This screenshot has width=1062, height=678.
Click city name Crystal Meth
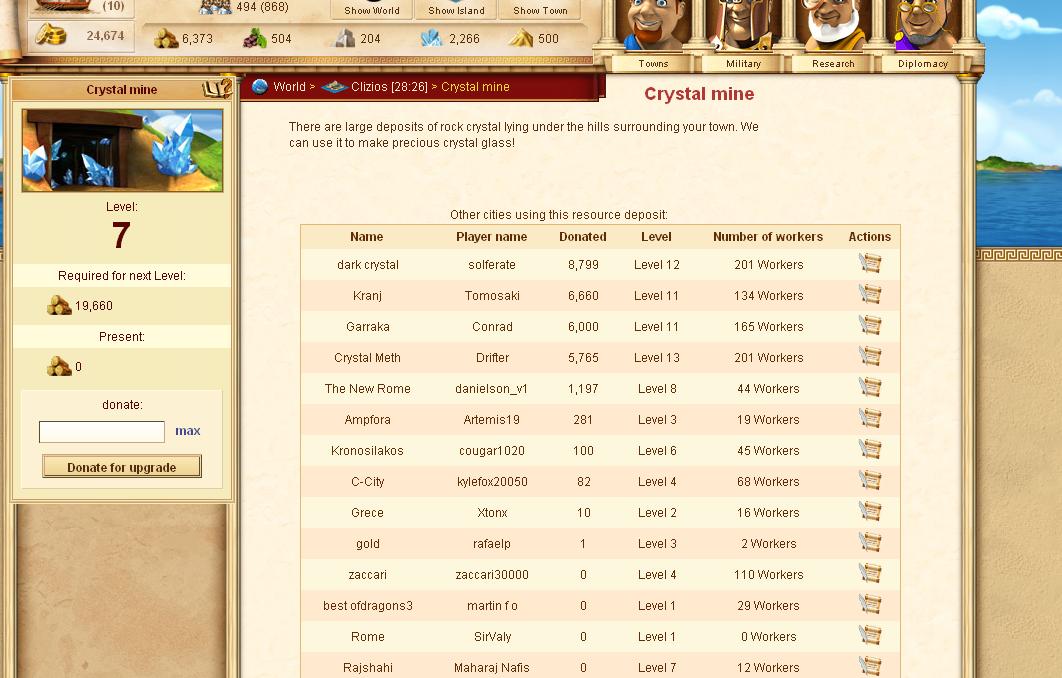pyautogui.click(x=368, y=358)
